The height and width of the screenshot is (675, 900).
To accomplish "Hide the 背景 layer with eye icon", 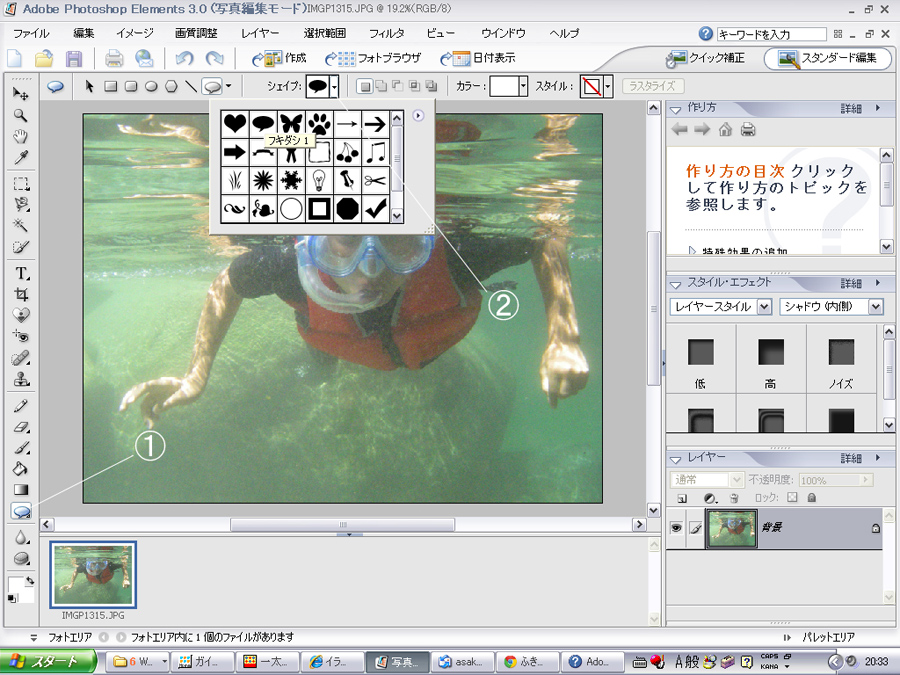I will click(677, 528).
